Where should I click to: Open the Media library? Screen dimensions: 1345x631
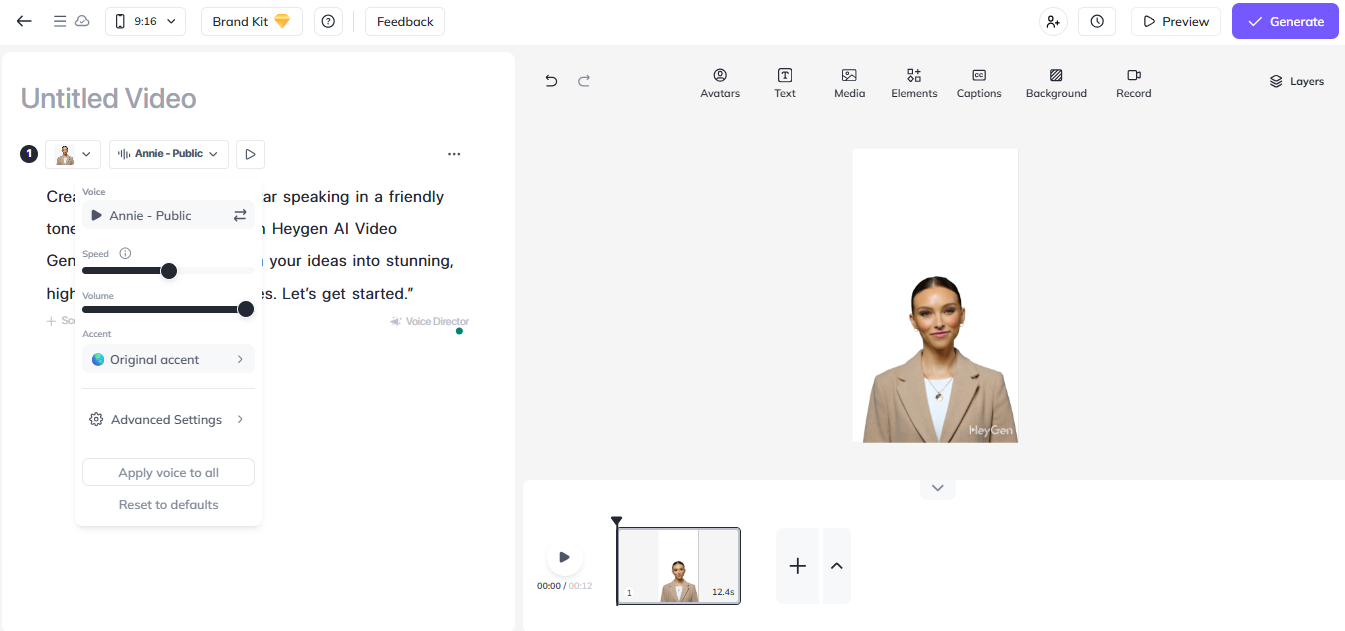pyautogui.click(x=849, y=82)
